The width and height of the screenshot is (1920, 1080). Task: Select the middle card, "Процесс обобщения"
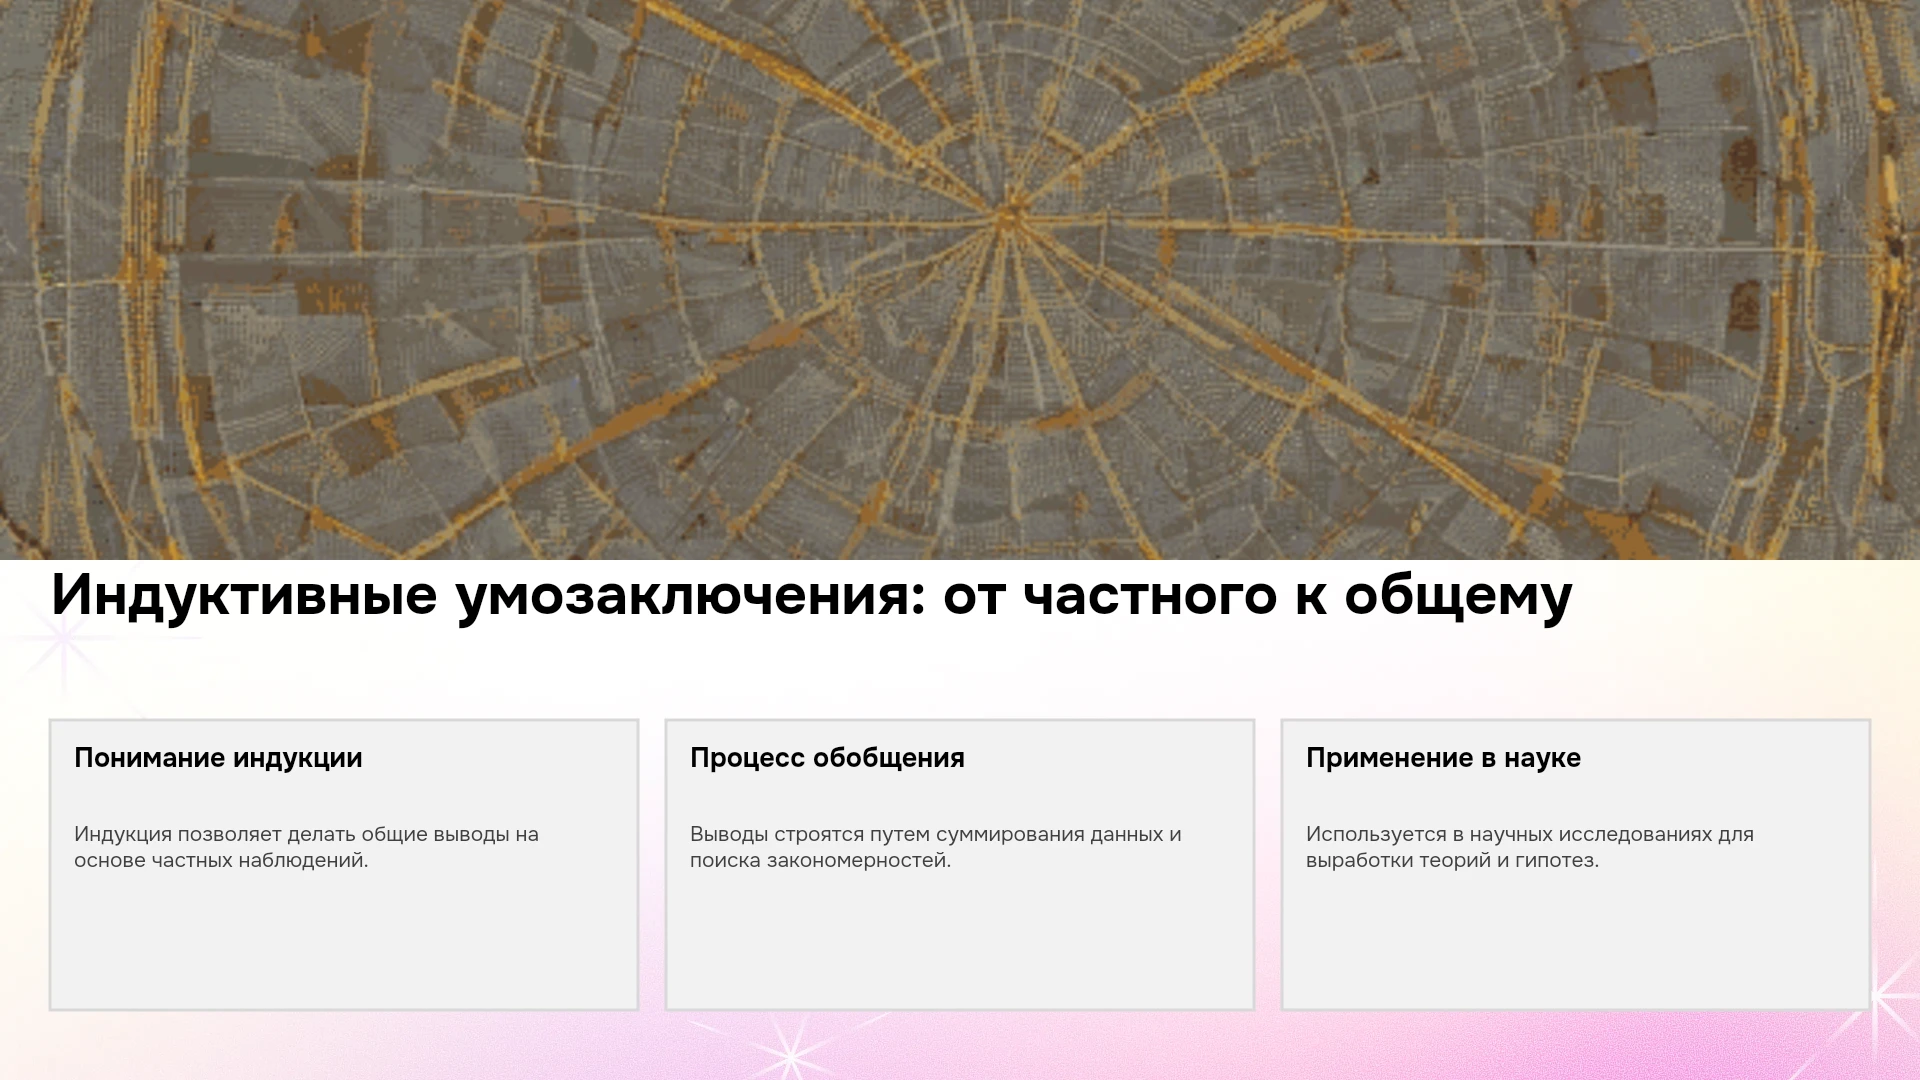[x=960, y=865]
